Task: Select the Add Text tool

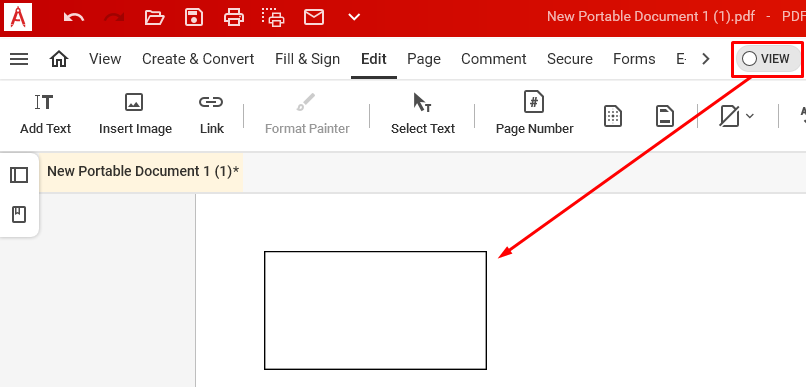Action: click(x=45, y=114)
